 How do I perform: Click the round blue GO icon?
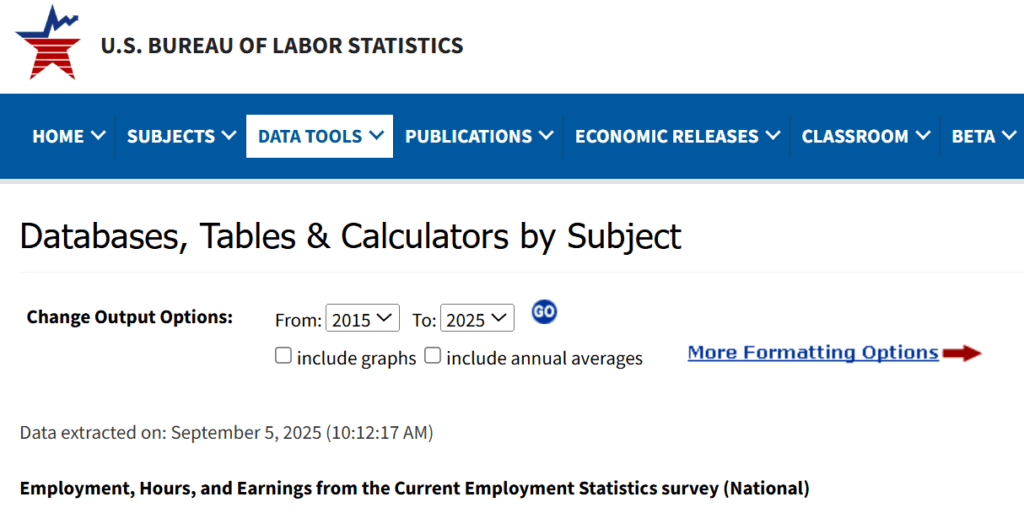click(x=544, y=312)
